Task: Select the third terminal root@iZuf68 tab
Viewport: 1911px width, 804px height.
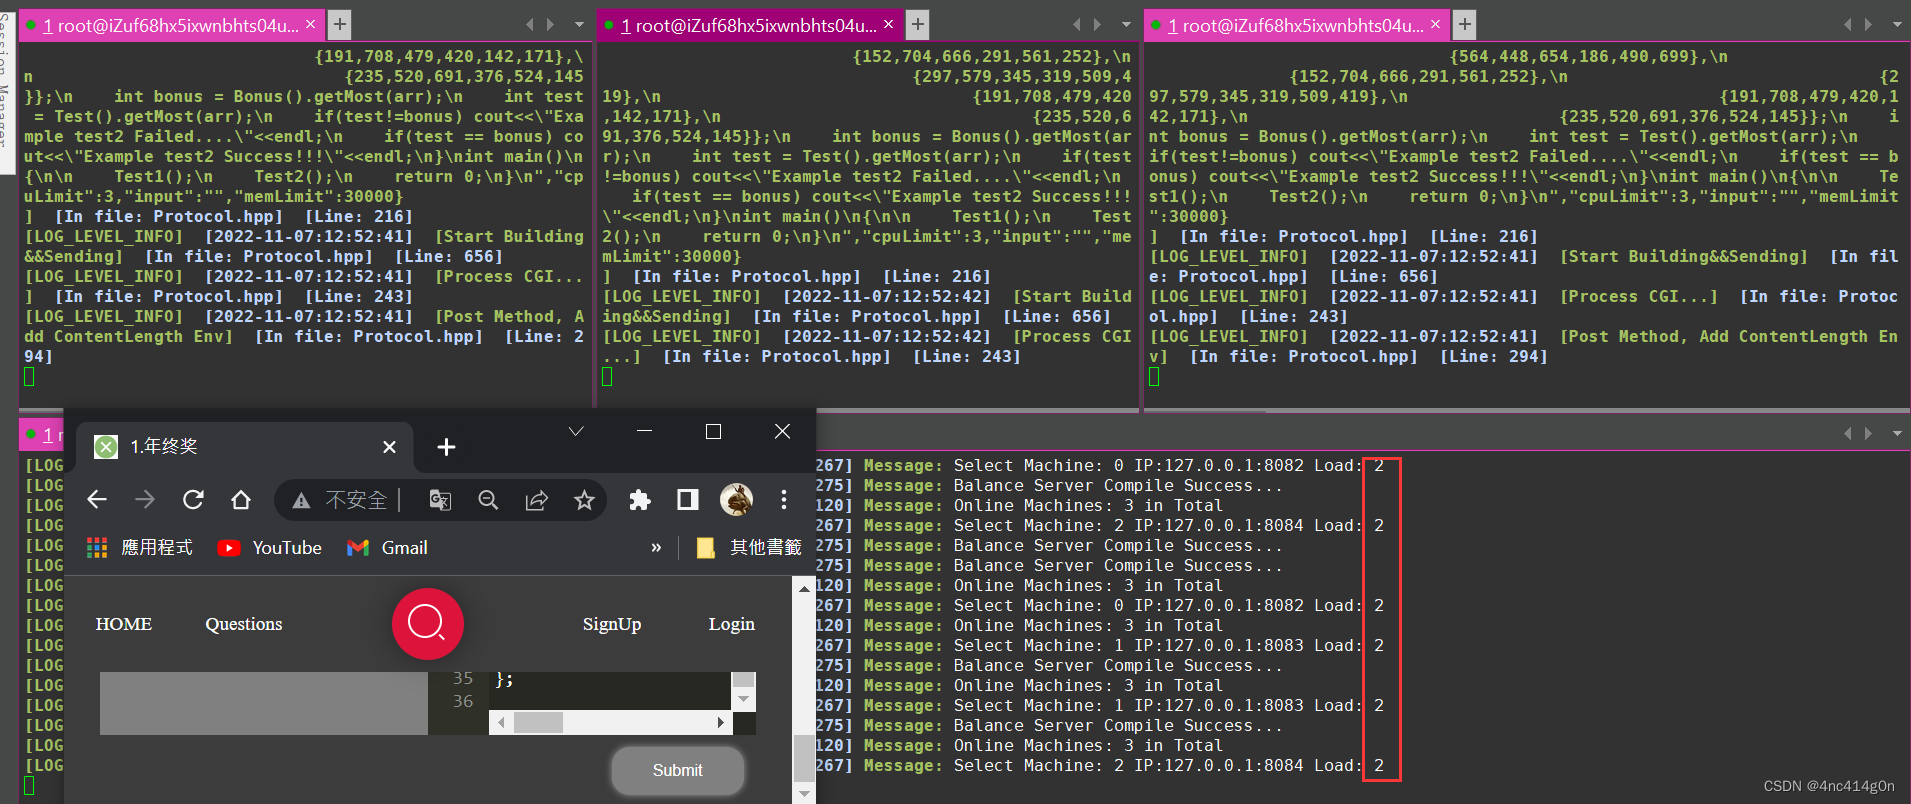Action: [1296, 25]
